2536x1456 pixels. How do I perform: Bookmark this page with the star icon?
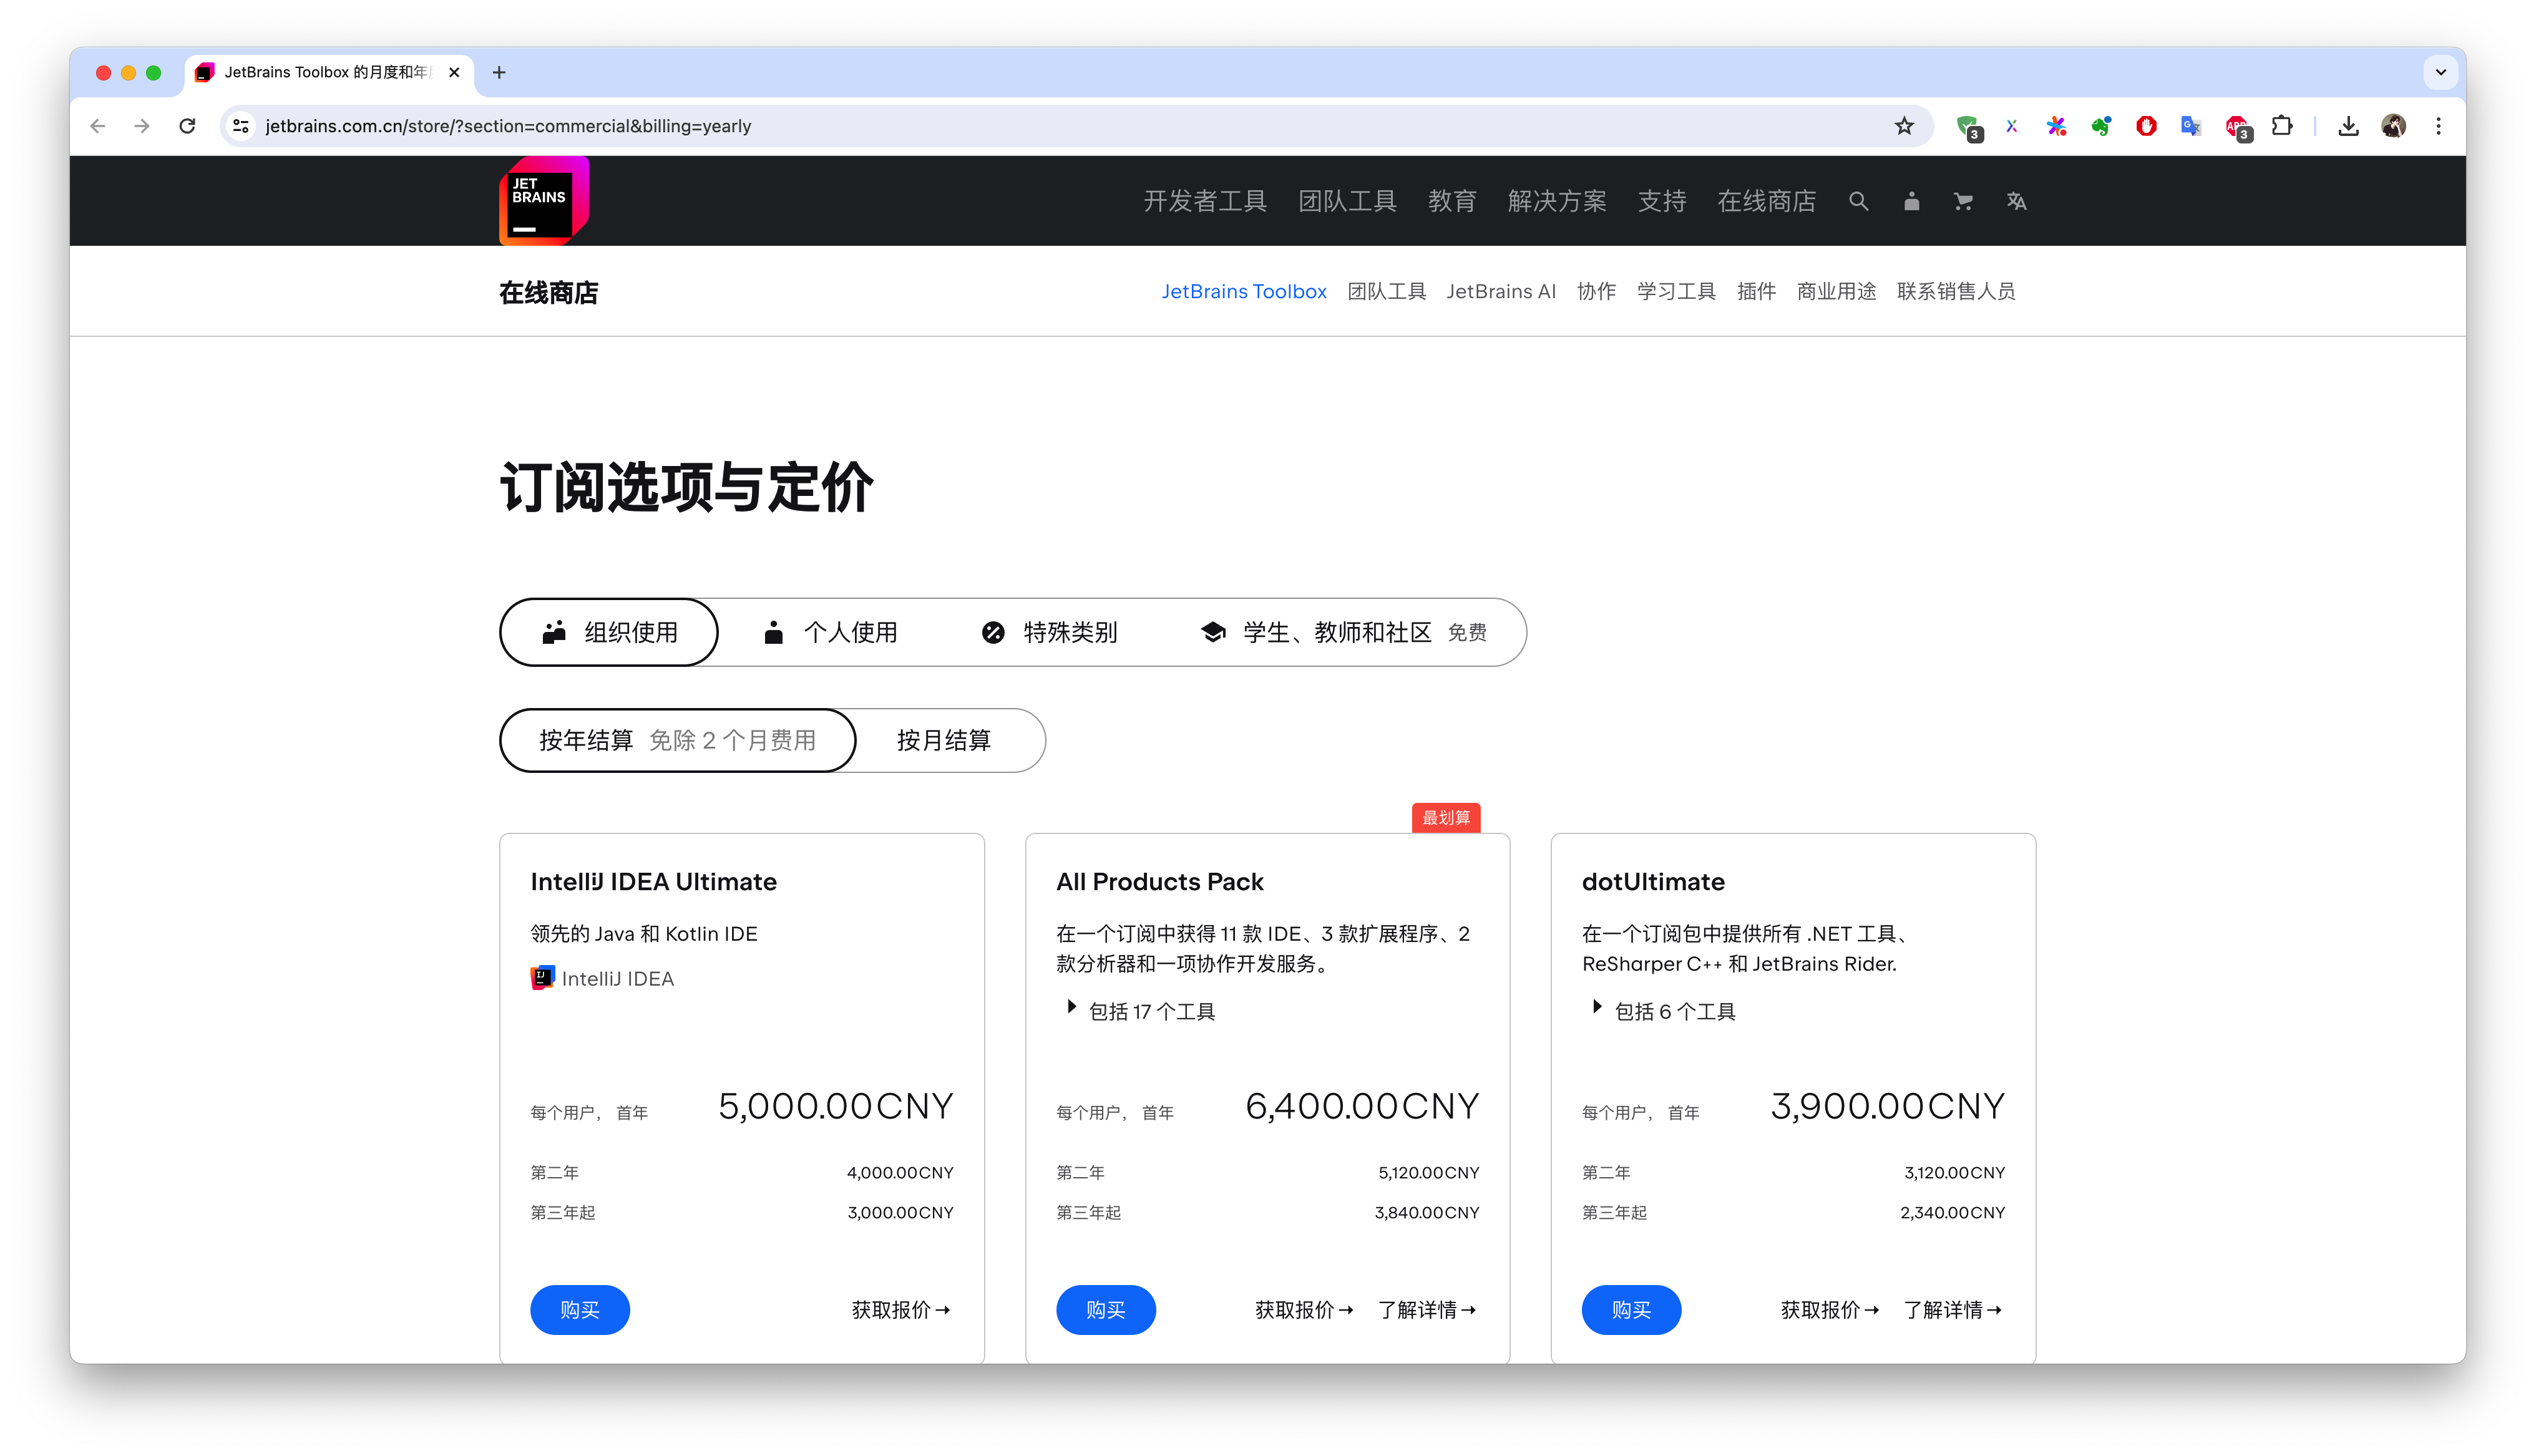(1903, 126)
